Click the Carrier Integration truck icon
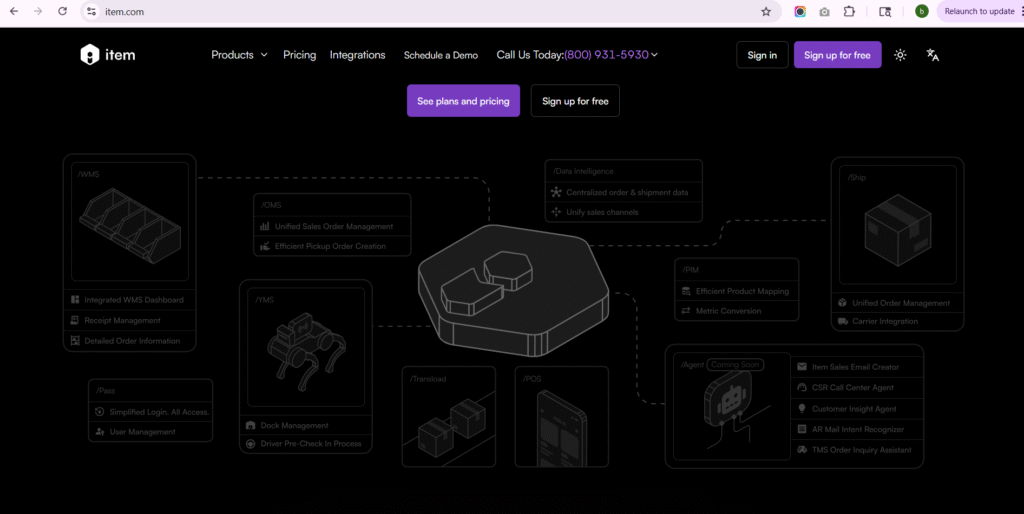The image size is (1024, 514). (x=842, y=321)
